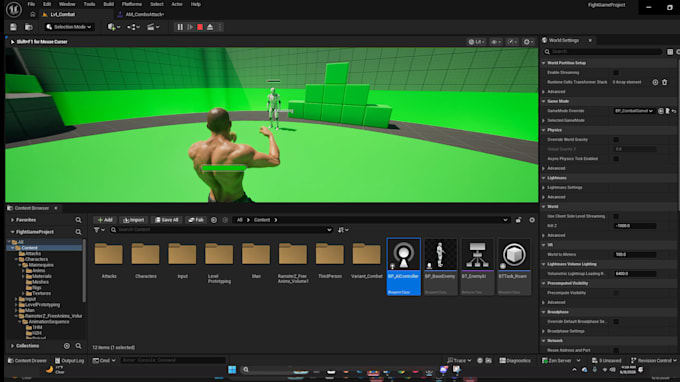Toggle Precompute Visibility checkbox
The image size is (680, 382).
coord(616,293)
